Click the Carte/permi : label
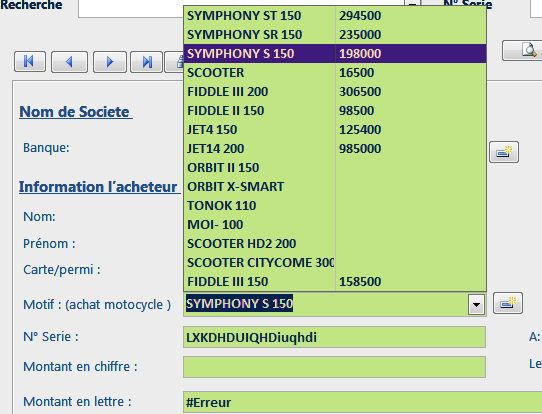Viewport: 542px width, 414px height. pyautogui.click(x=62, y=270)
